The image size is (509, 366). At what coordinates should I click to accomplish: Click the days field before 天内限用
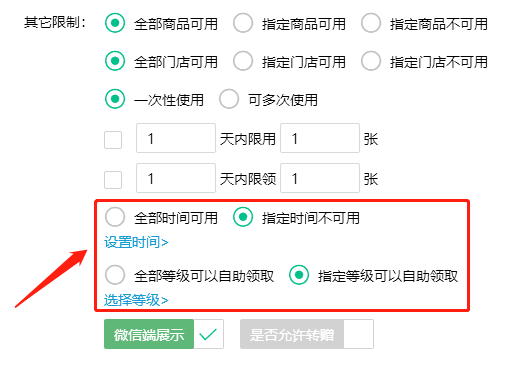176,138
